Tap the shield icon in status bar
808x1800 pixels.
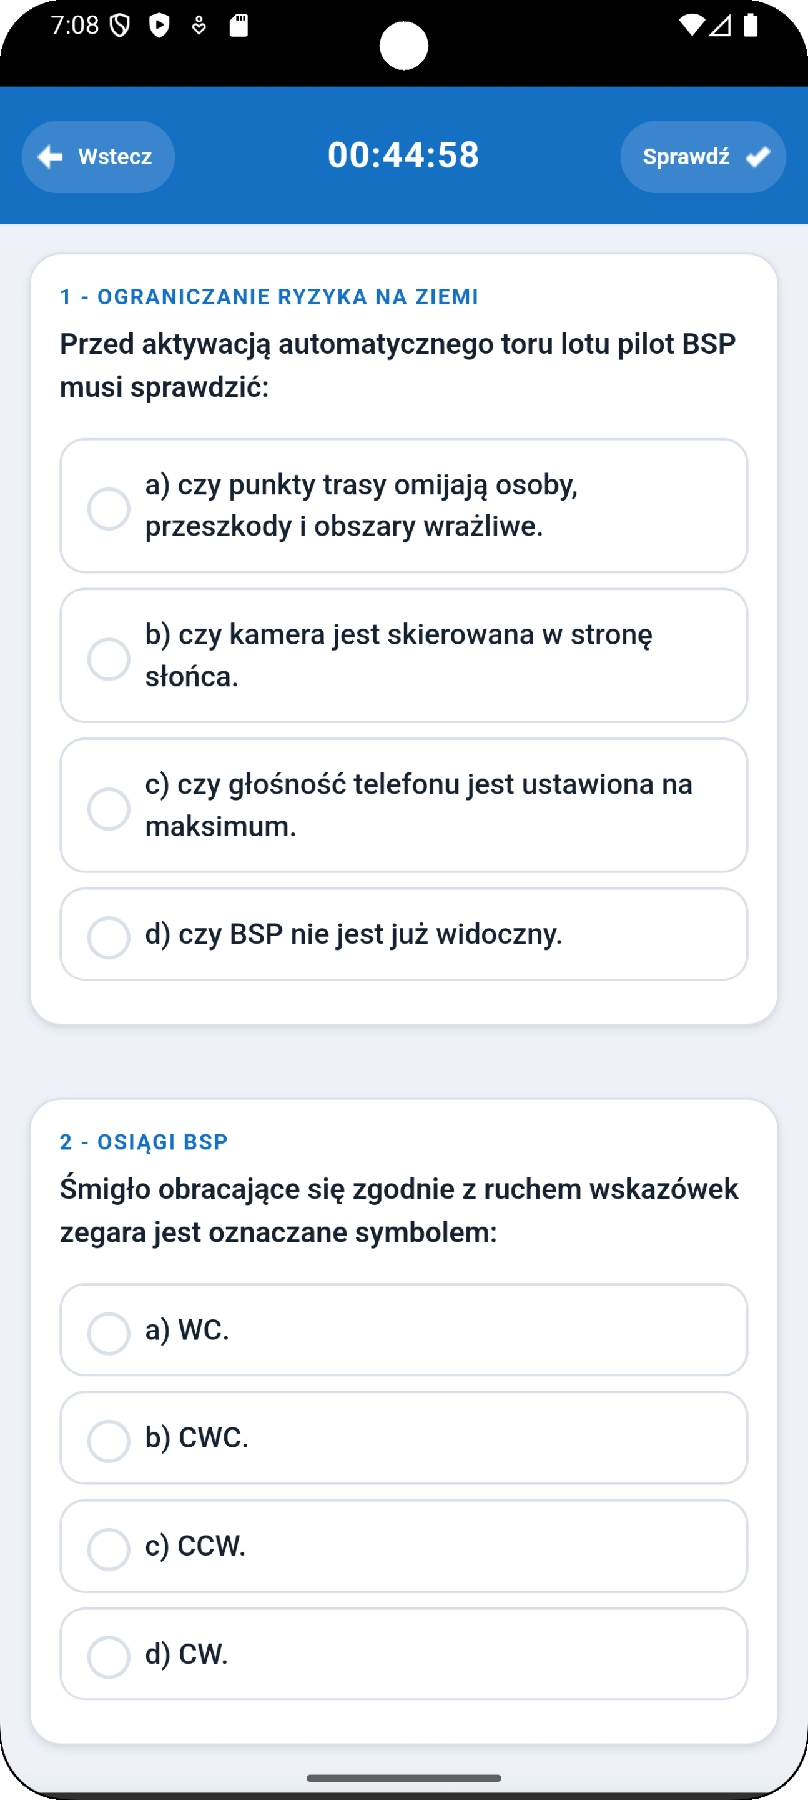(x=120, y=25)
